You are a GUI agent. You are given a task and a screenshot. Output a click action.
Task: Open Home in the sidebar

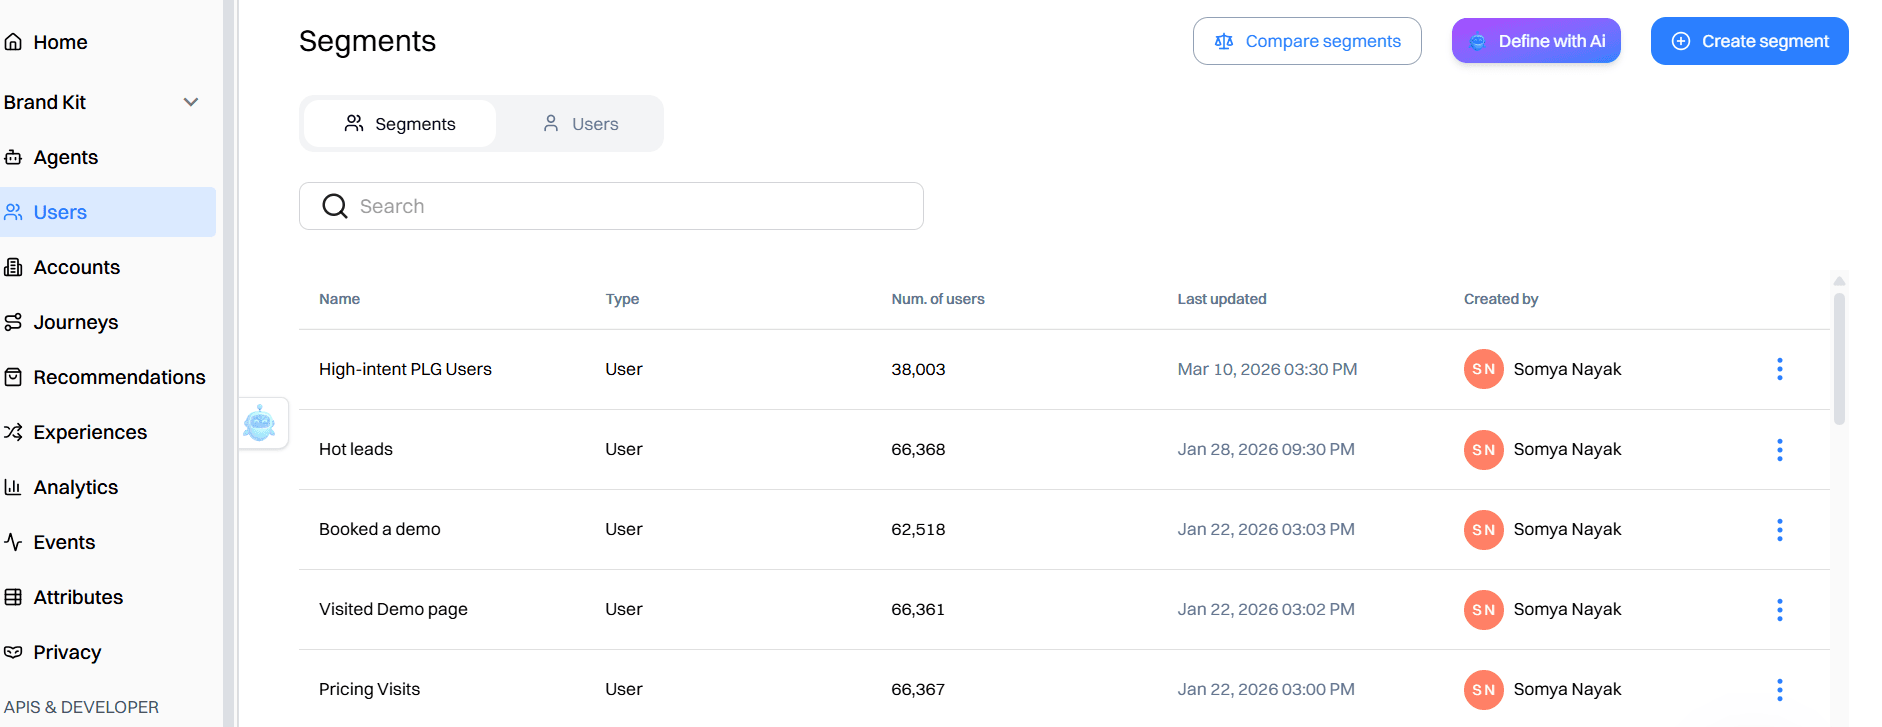click(60, 42)
